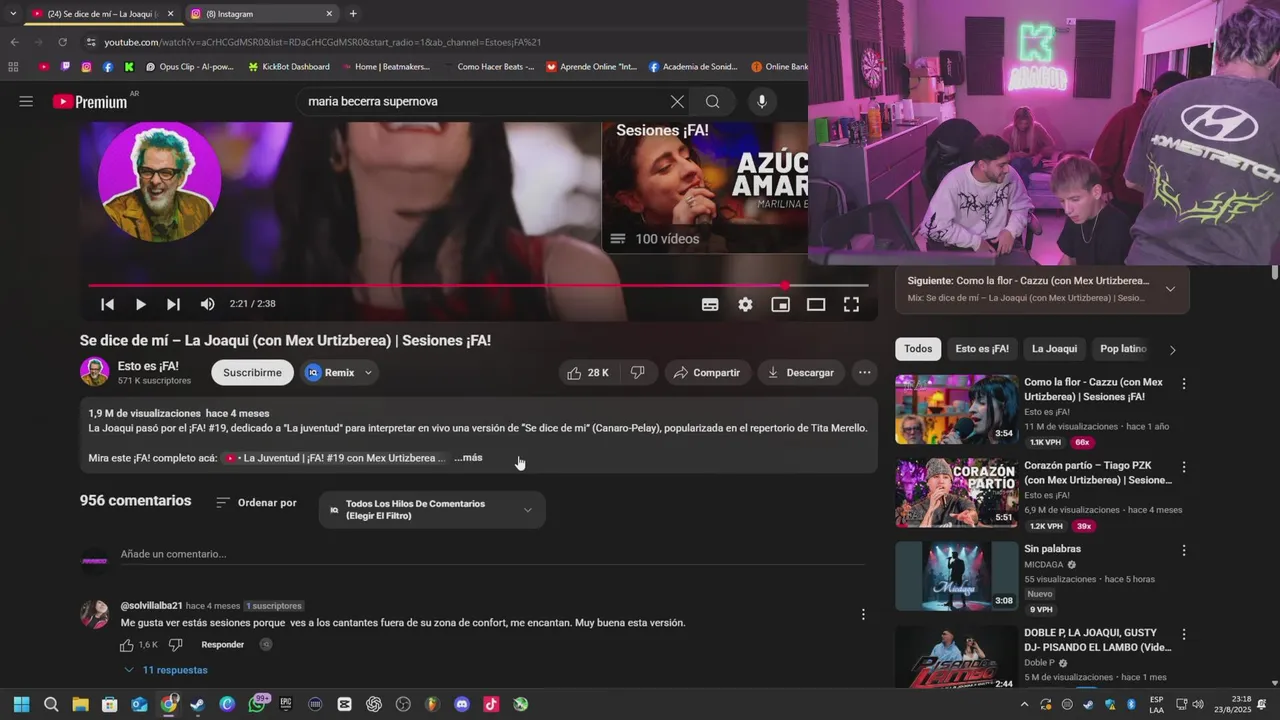Mute the video using the speaker icon
Screen dimensions: 1280x720
(207, 304)
